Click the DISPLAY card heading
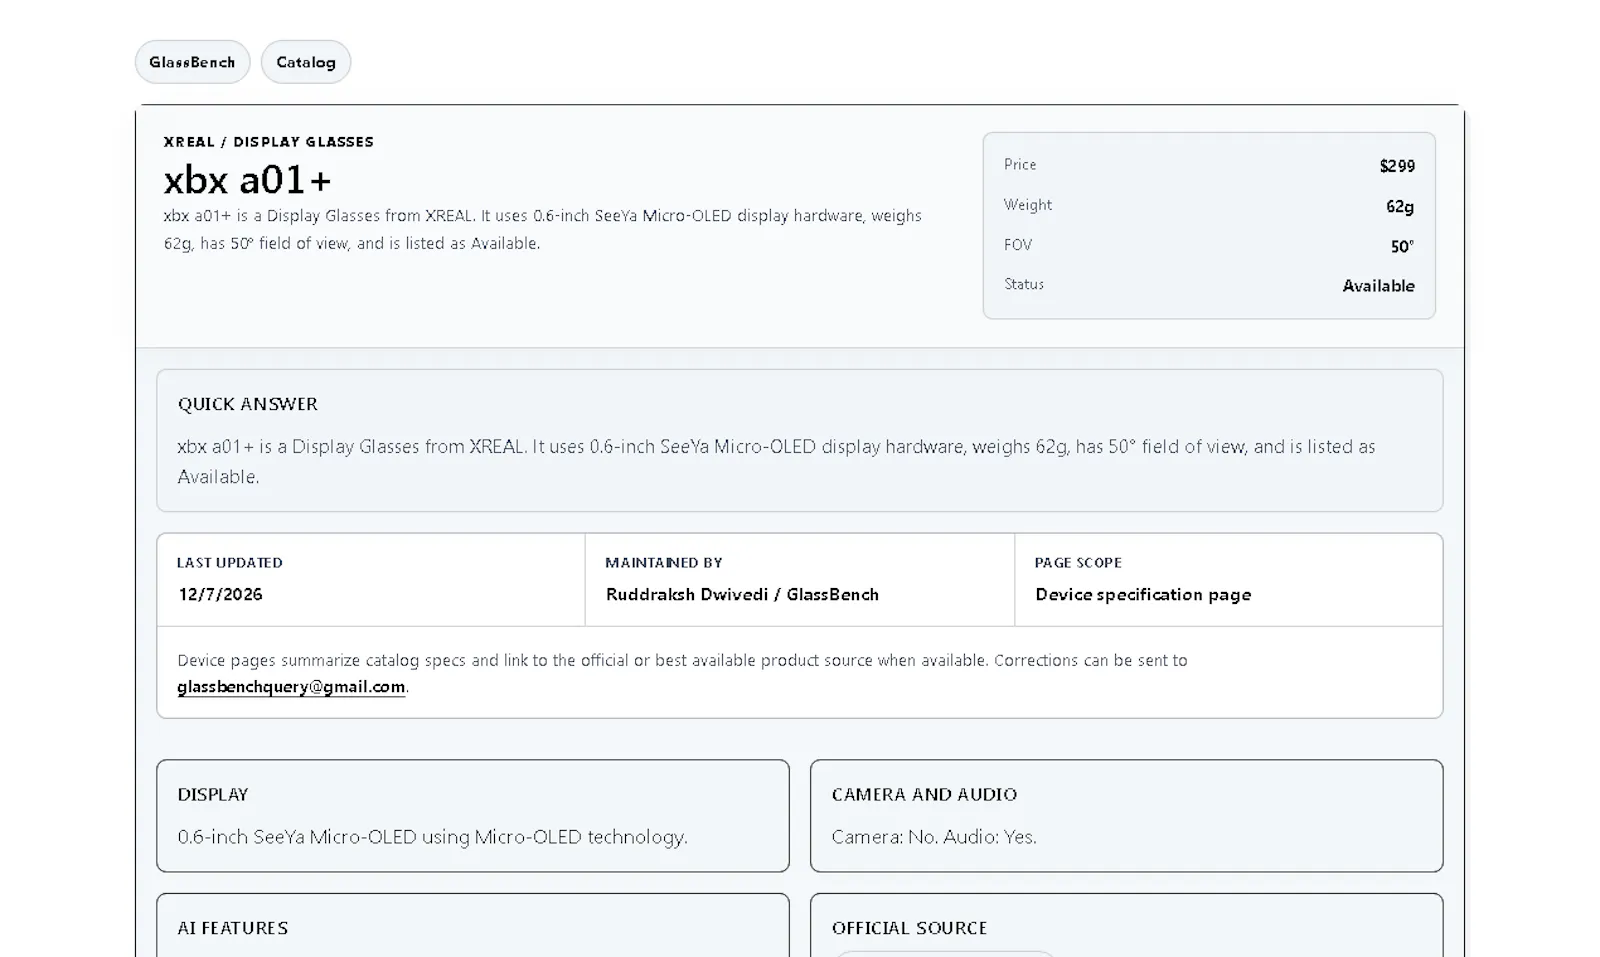The height and width of the screenshot is (957, 1600). (213, 794)
